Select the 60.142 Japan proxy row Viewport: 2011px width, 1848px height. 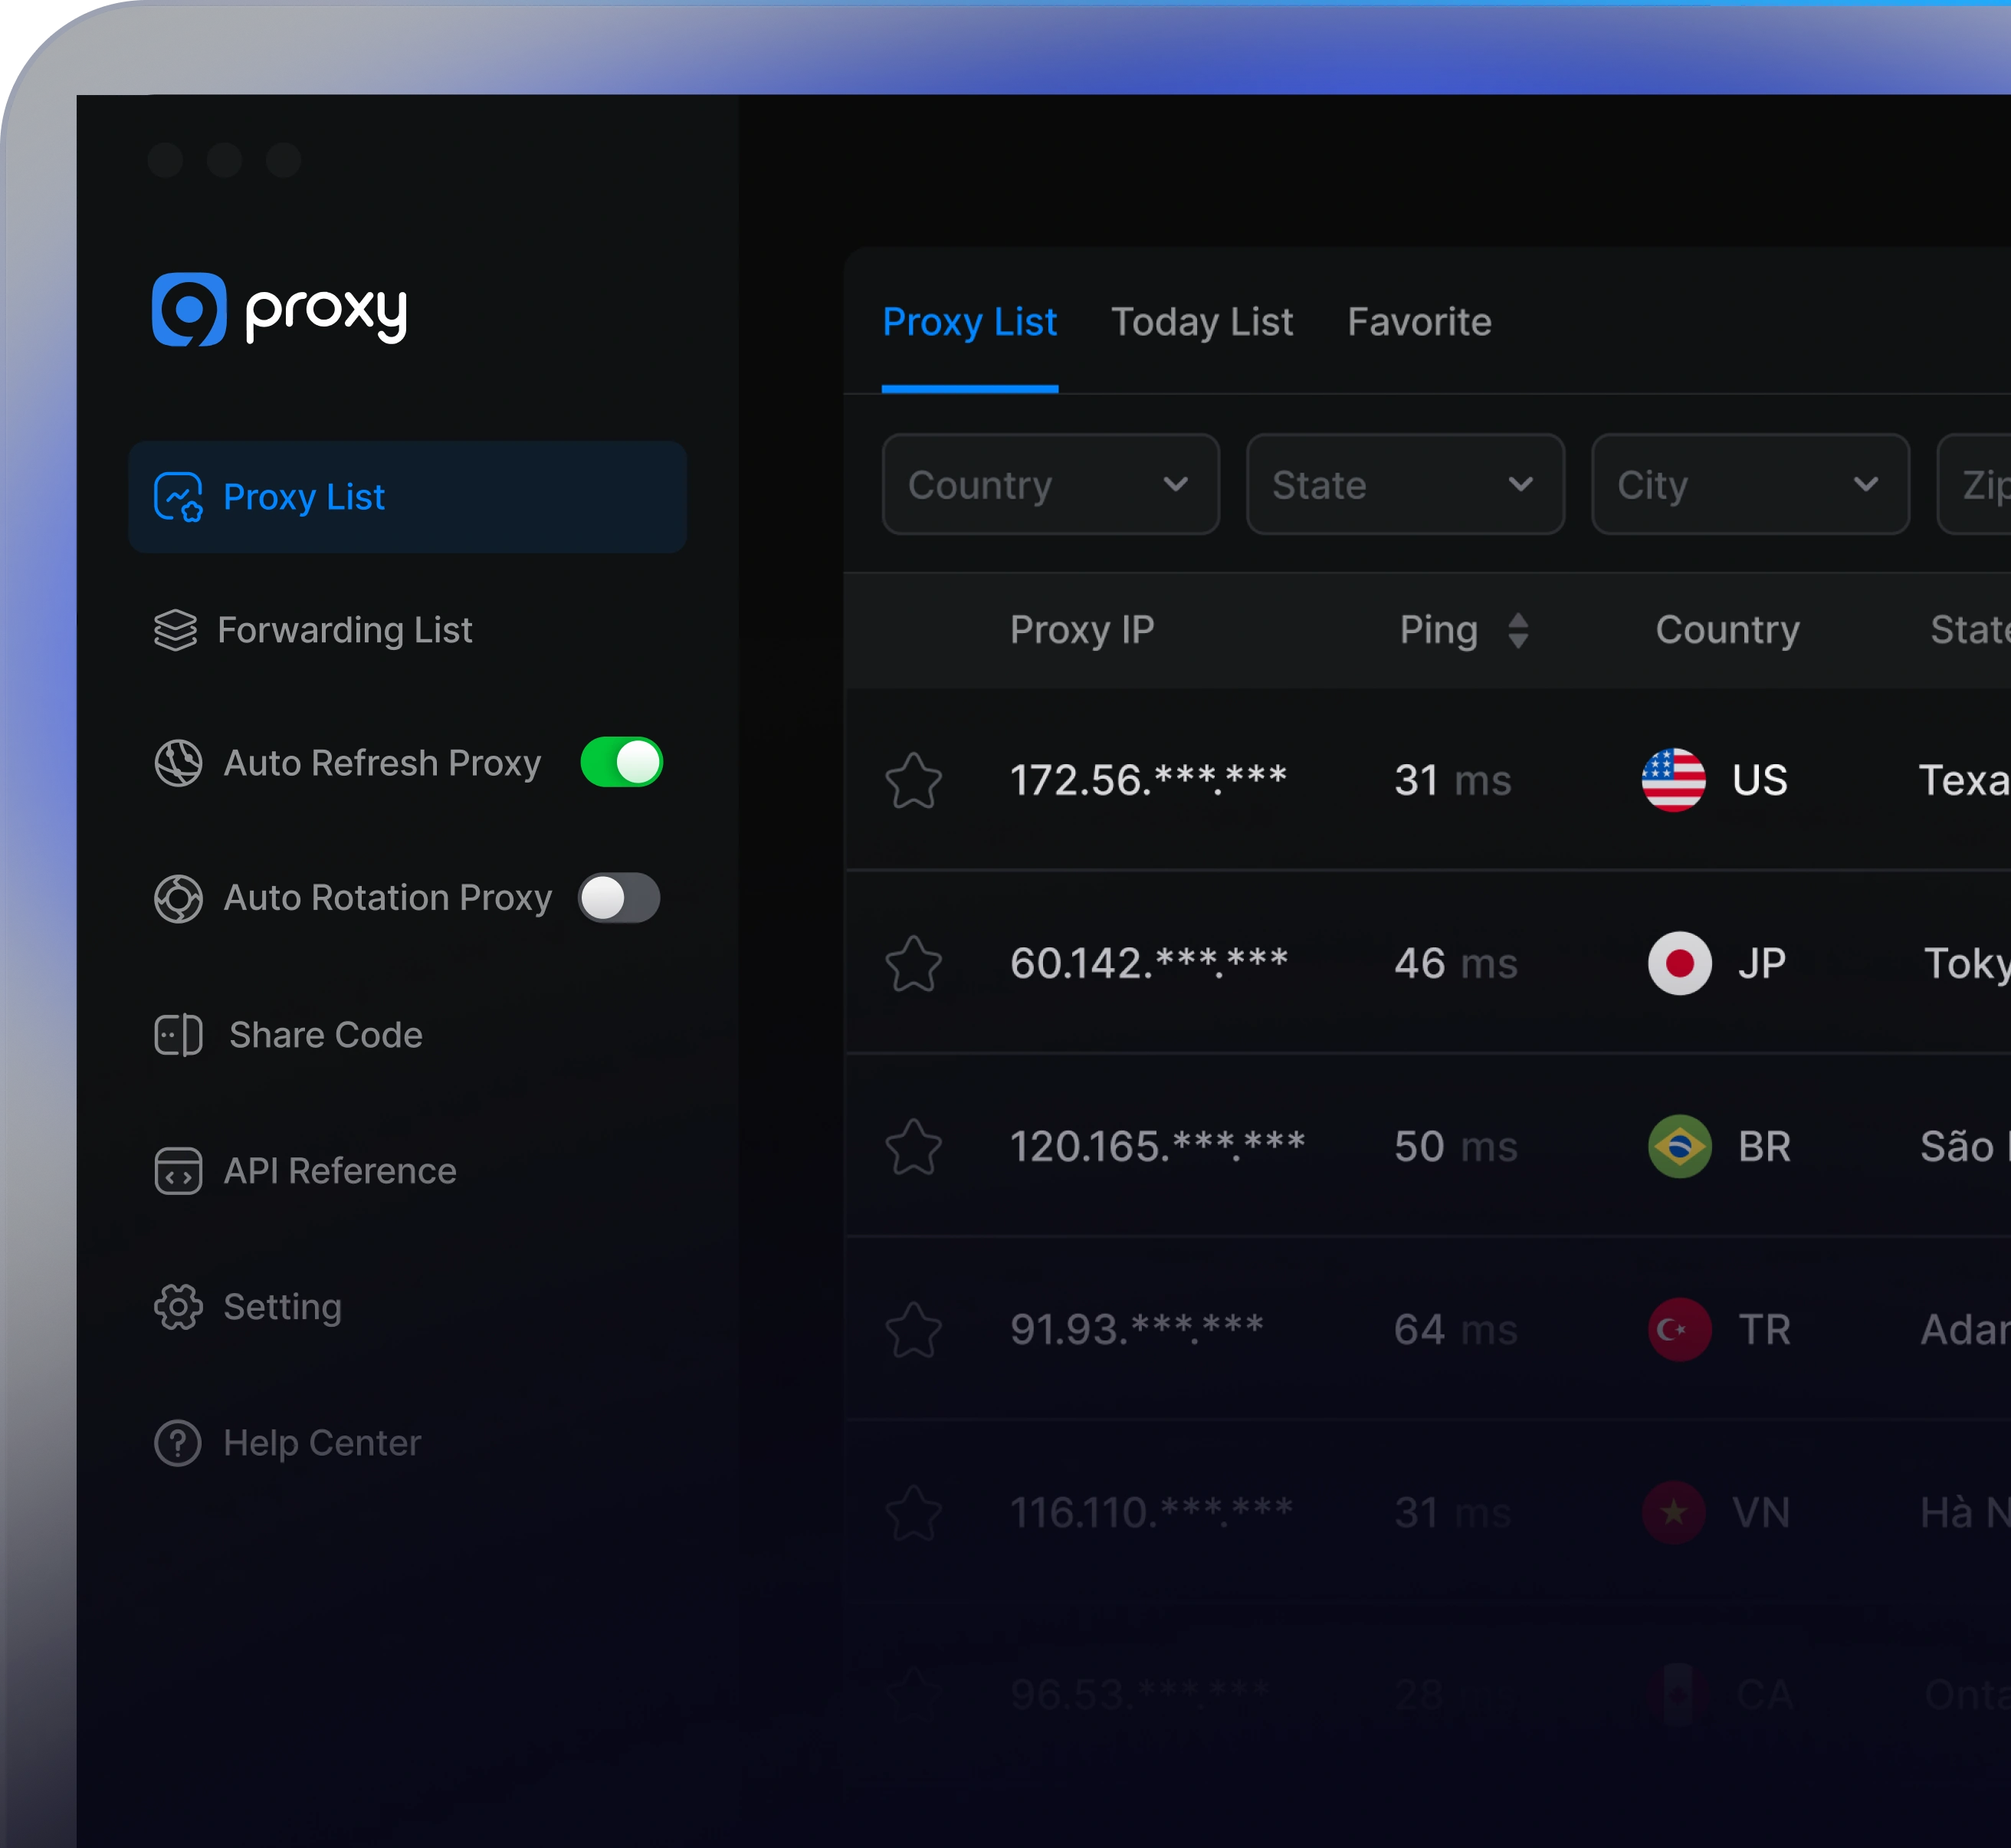pyautogui.click(x=1149, y=963)
